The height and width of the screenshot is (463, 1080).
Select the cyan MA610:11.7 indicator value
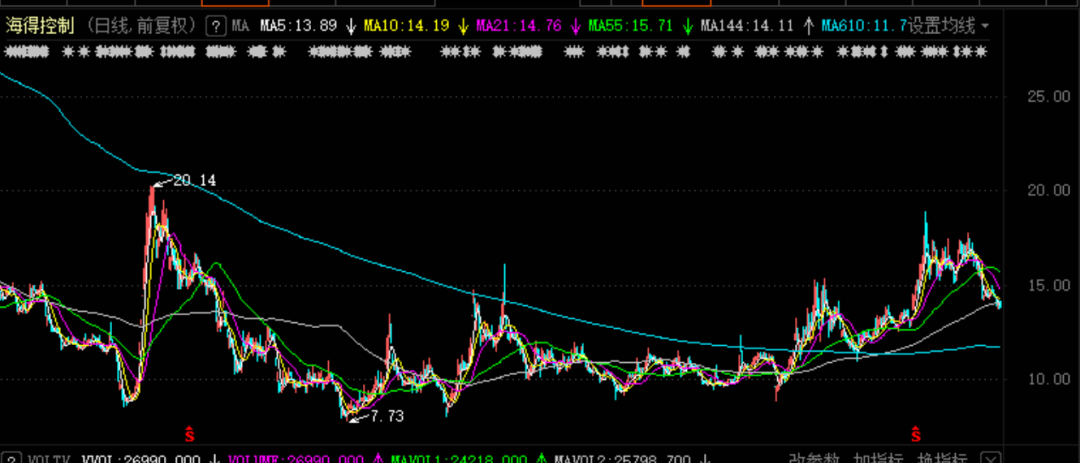[864, 27]
